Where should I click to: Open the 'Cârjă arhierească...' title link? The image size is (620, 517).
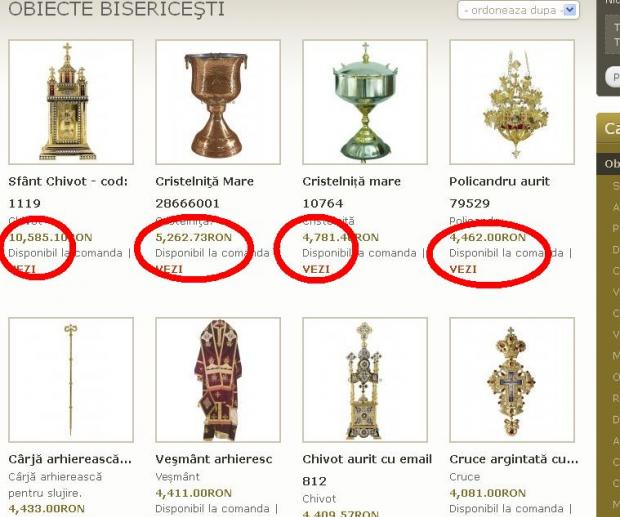coord(70,459)
